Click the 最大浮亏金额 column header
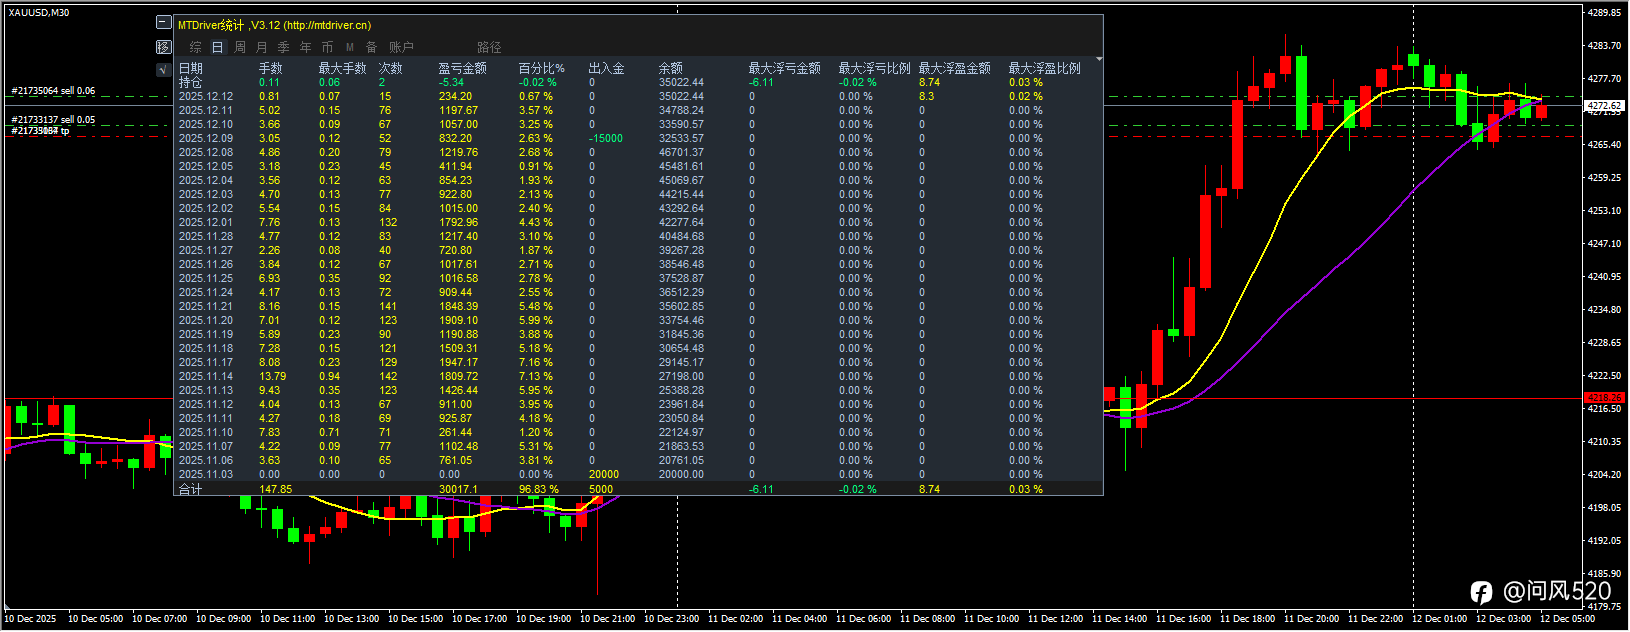Viewport: 1630px width, 632px height. tap(785, 68)
